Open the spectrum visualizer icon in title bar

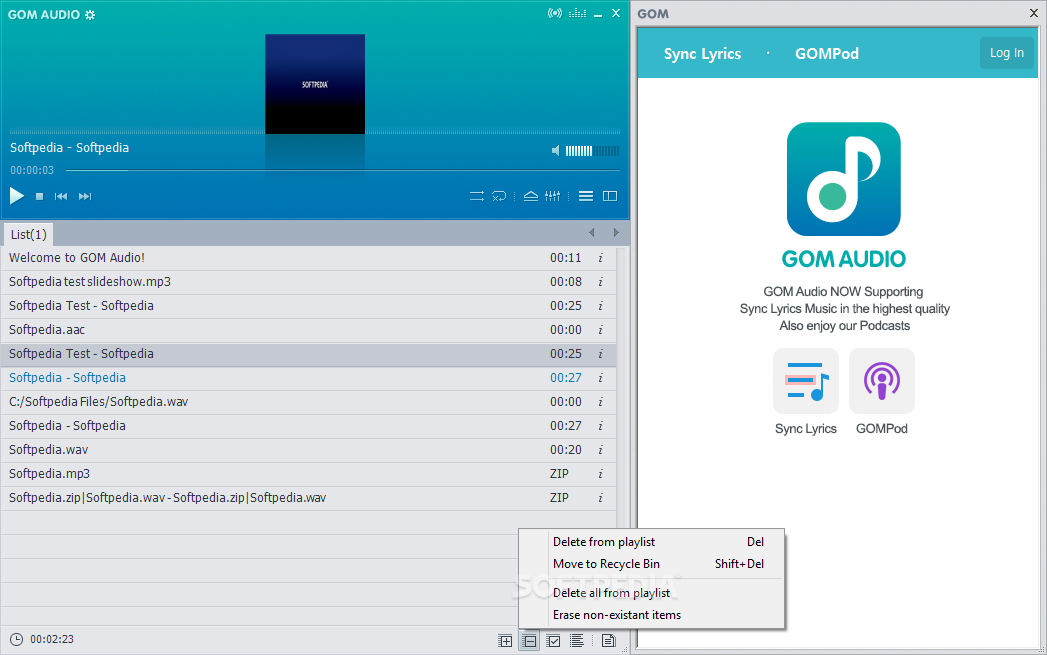click(578, 13)
